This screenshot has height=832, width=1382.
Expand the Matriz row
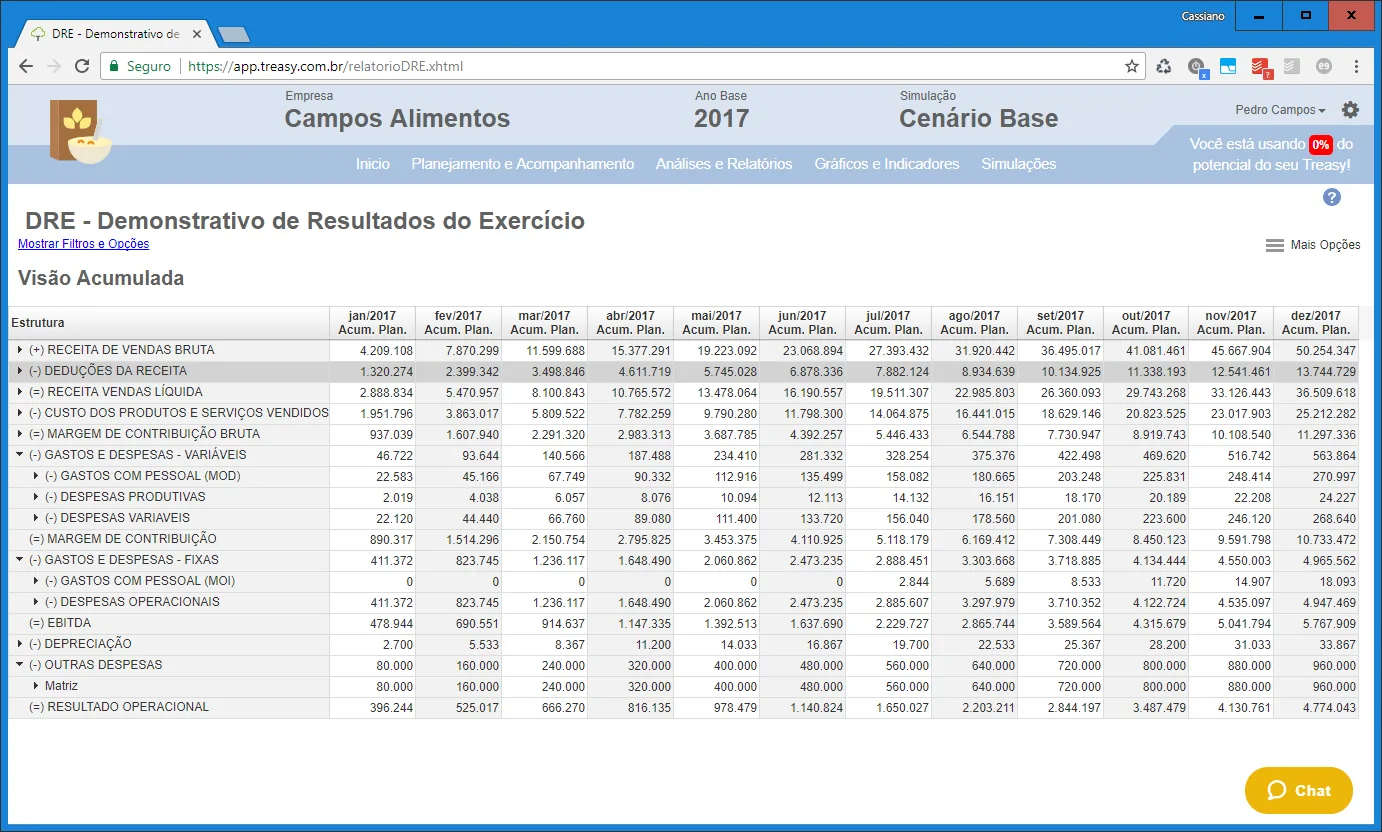click(36, 686)
